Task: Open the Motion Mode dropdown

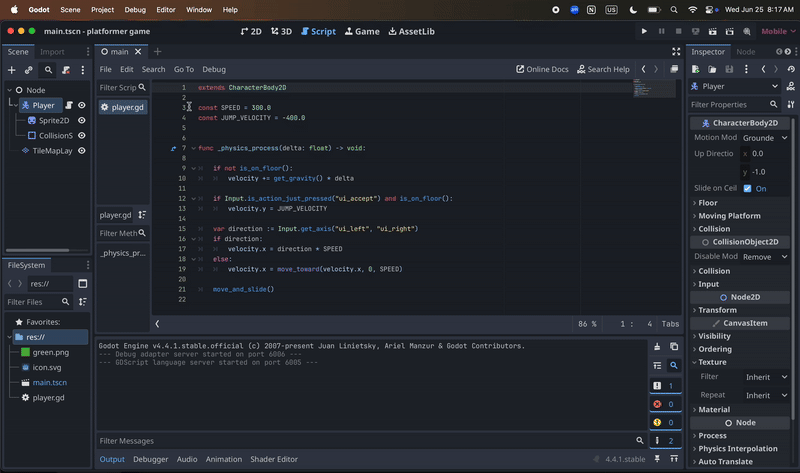Action: click(762, 138)
